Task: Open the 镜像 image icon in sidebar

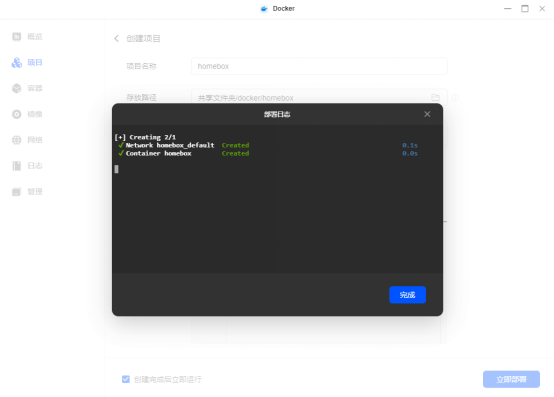Action: 17,114
